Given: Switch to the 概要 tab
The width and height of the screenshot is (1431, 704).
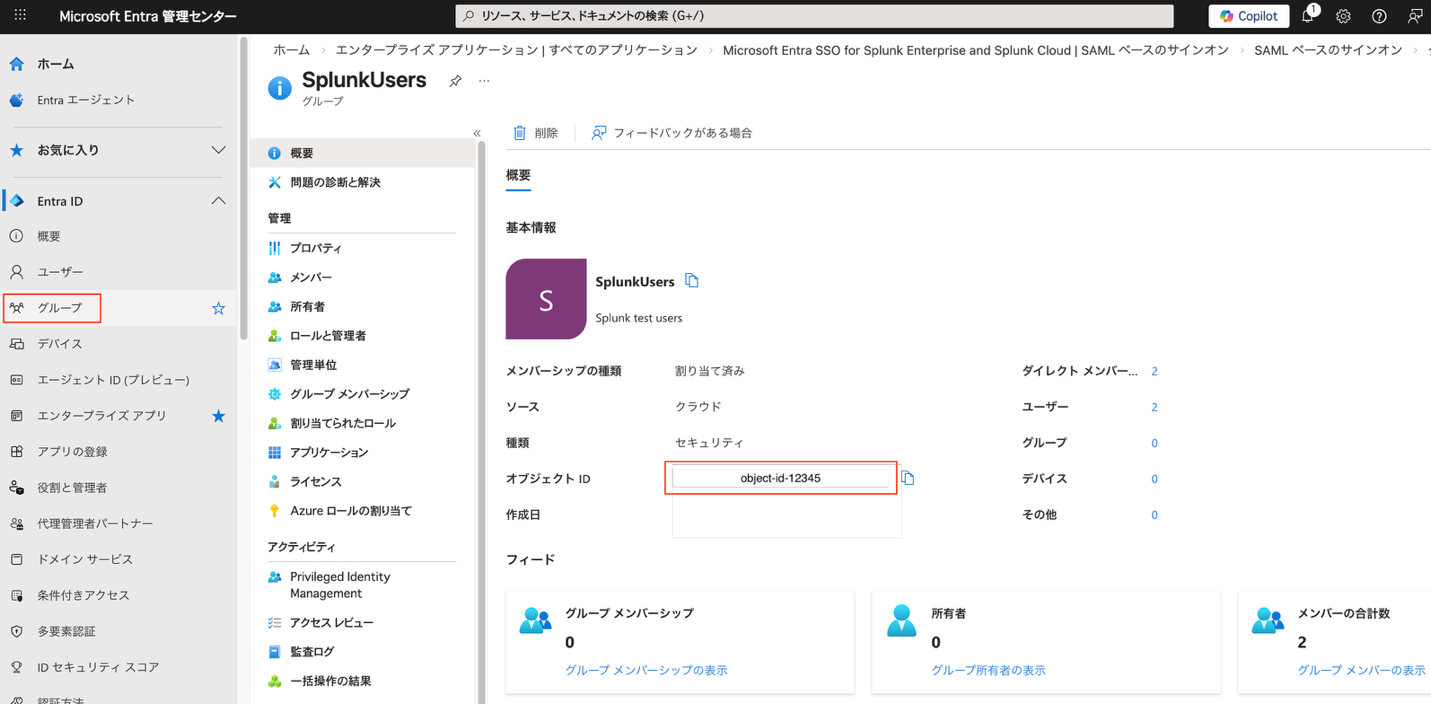Looking at the screenshot, I should pos(518,175).
